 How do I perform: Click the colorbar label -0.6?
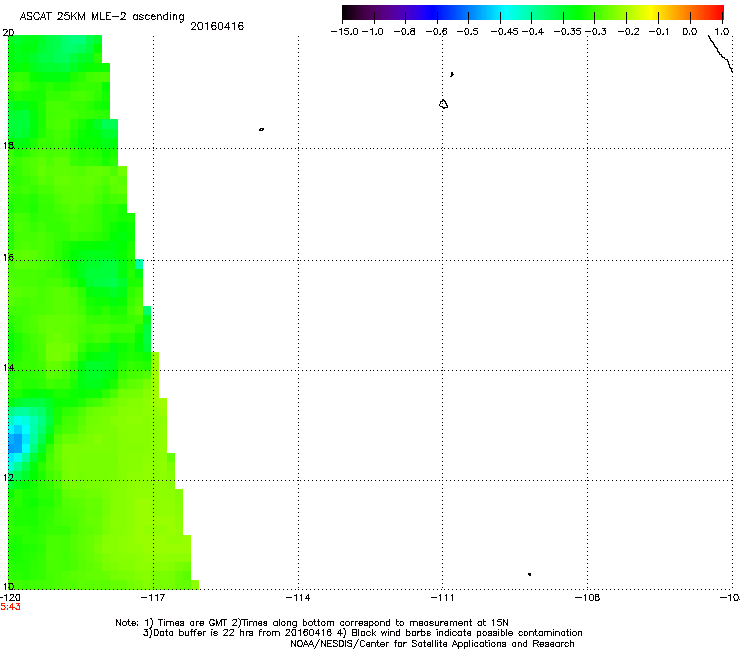[437, 32]
